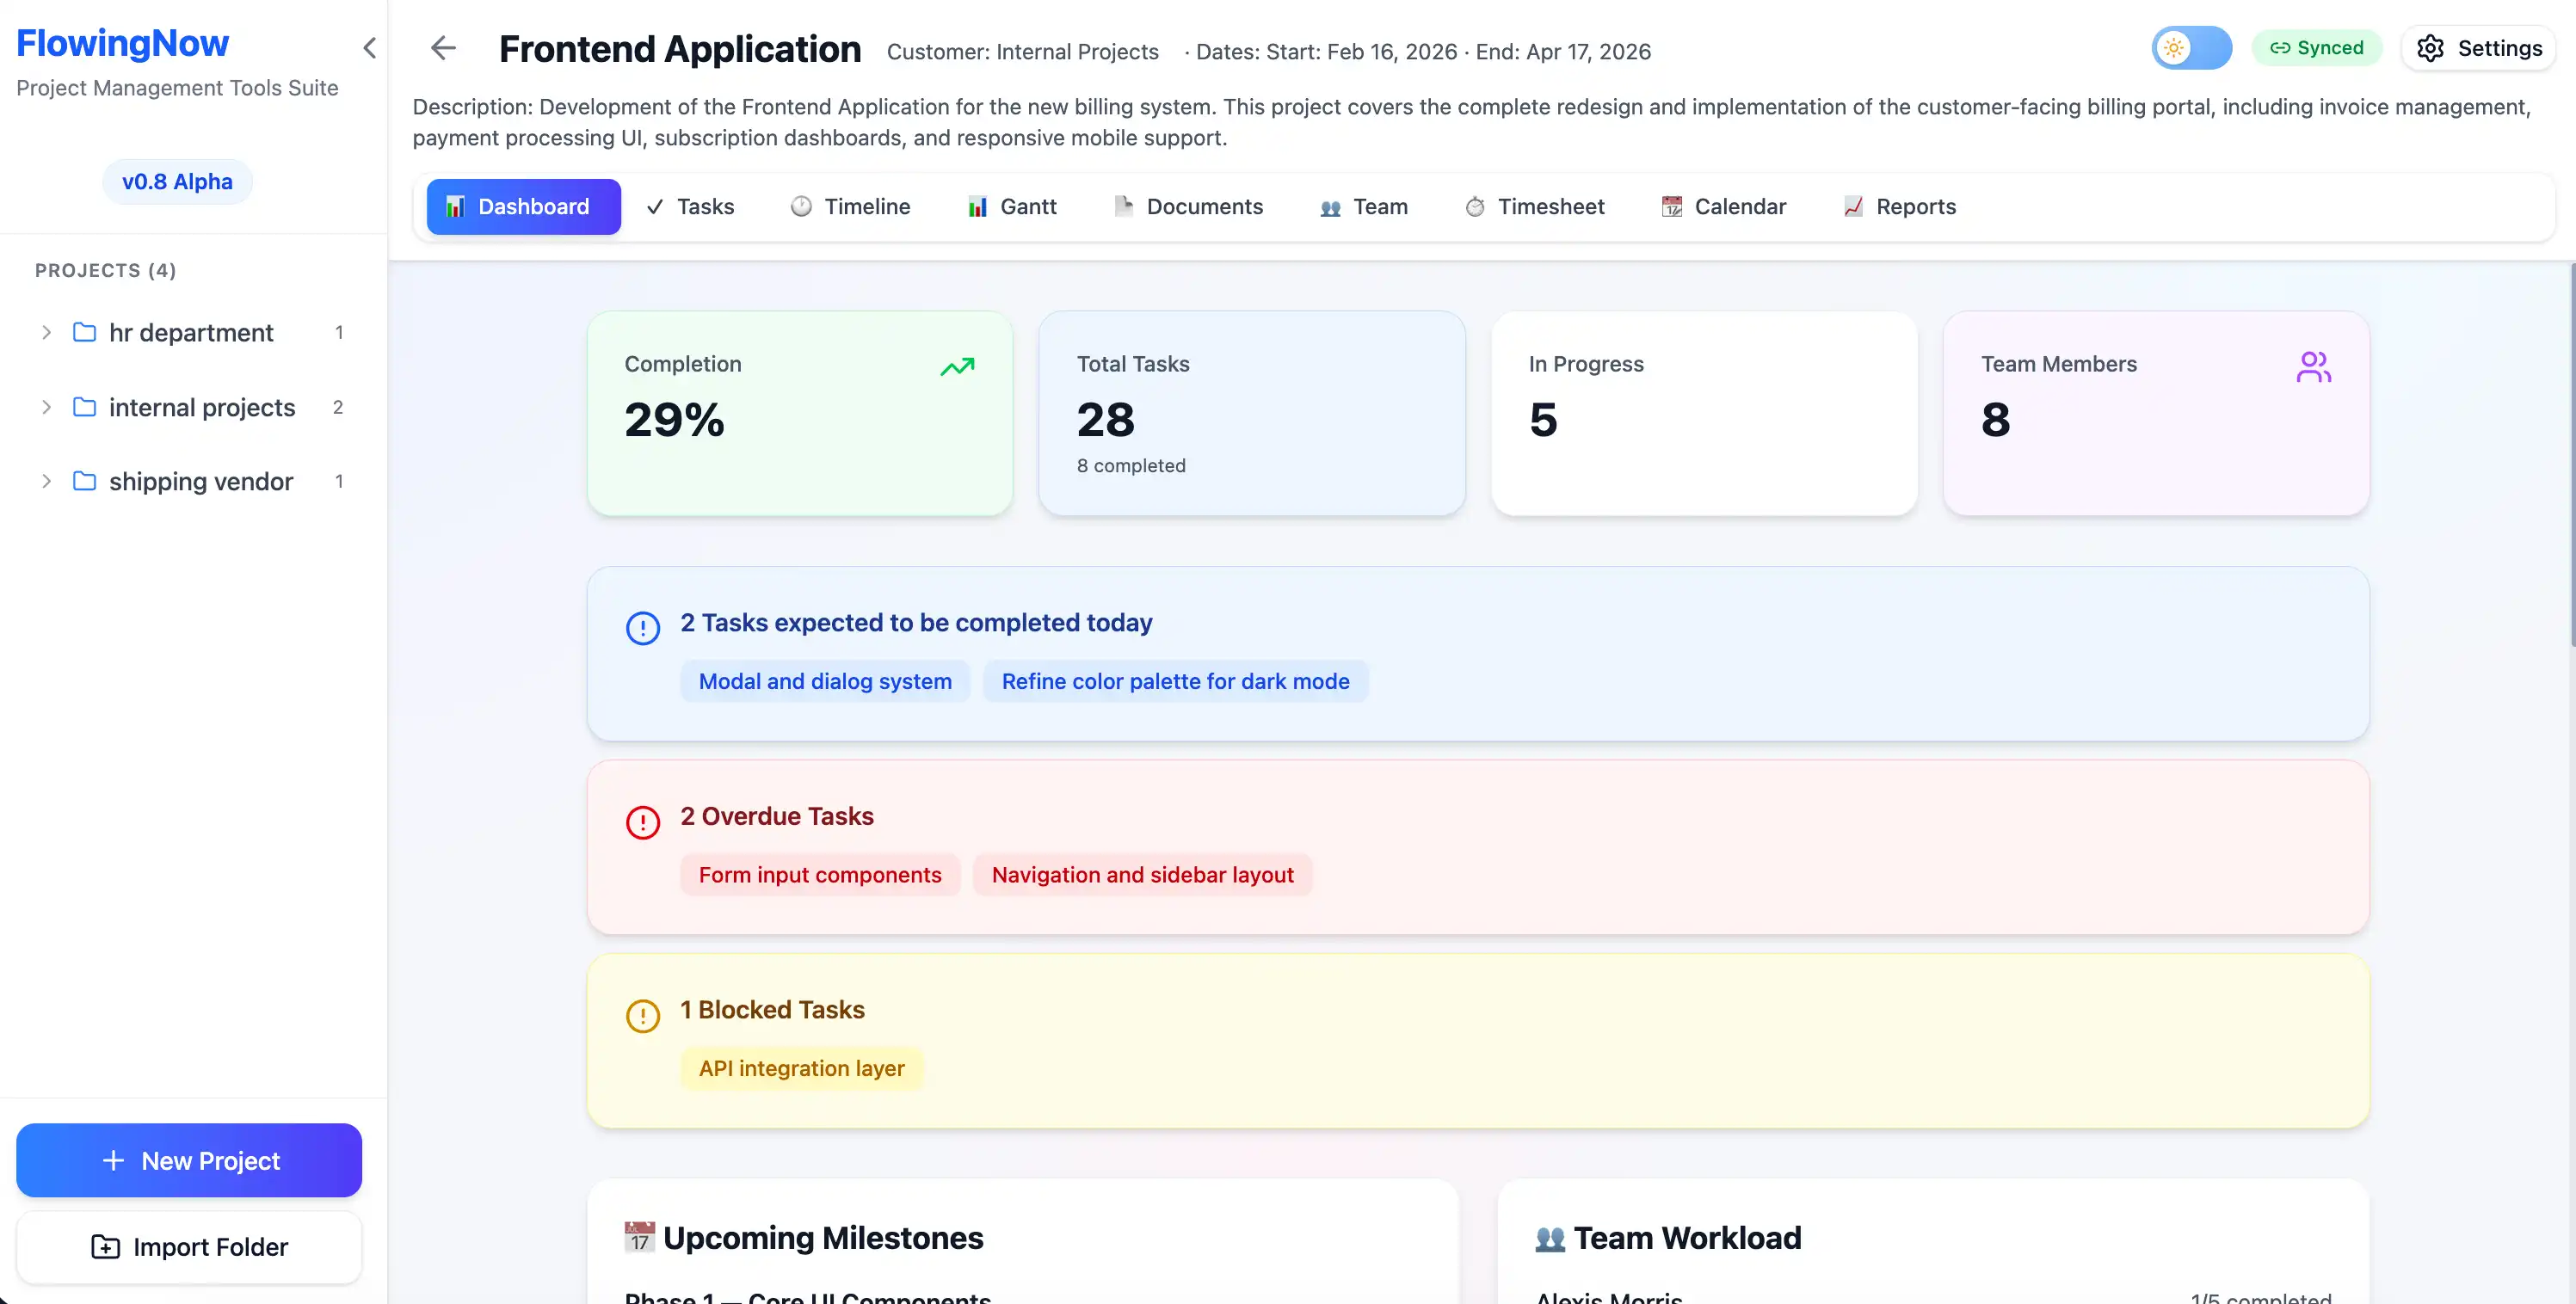Image resolution: width=2576 pixels, height=1304 pixels.
Task: Expand the shipping vendor folder
Action: [45, 481]
